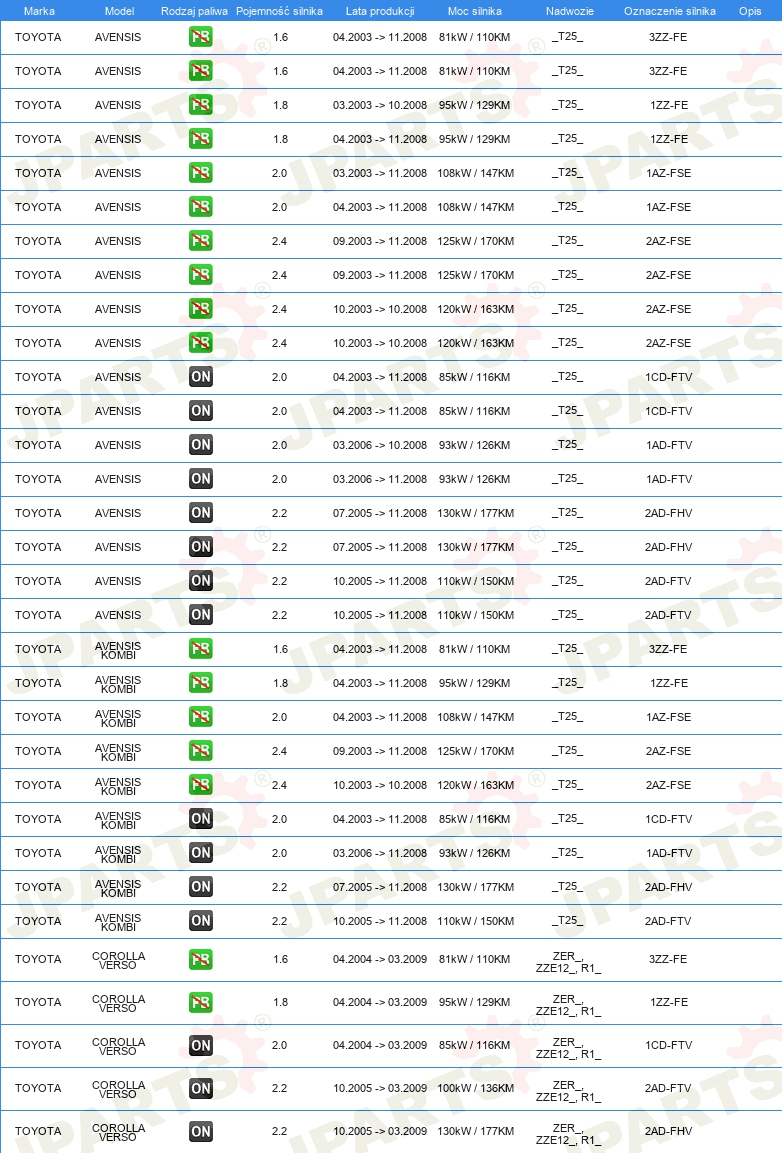Click Corolla Verso 130kW / 177KM power cell
Image resolution: width=782 pixels, height=1153 pixels.
pos(475,1131)
